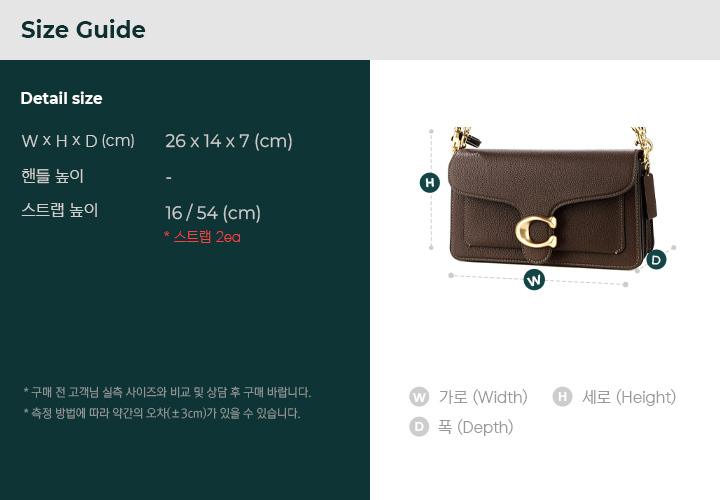Click the W x H x D (cm) label
The height and width of the screenshot is (500, 720).
pyautogui.click(x=78, y=140)
